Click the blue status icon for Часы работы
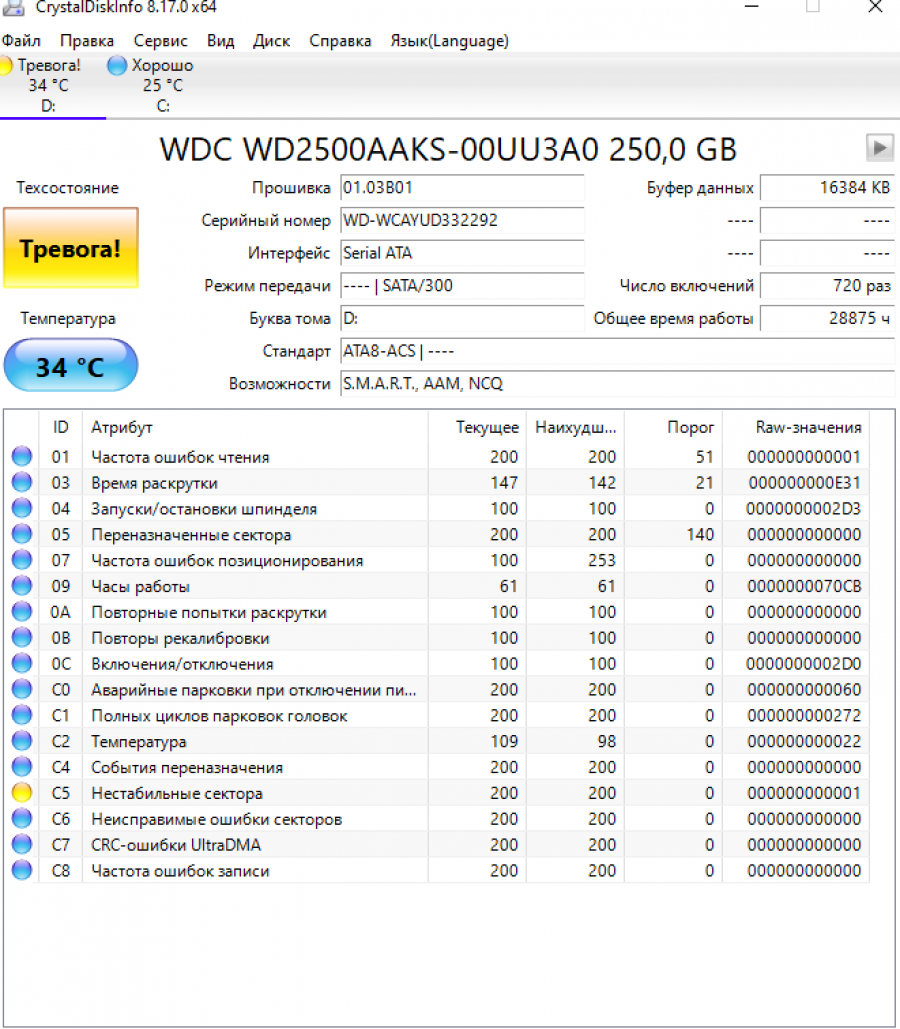The height and width of the screenshot is (1029, 900). point(21,586)
